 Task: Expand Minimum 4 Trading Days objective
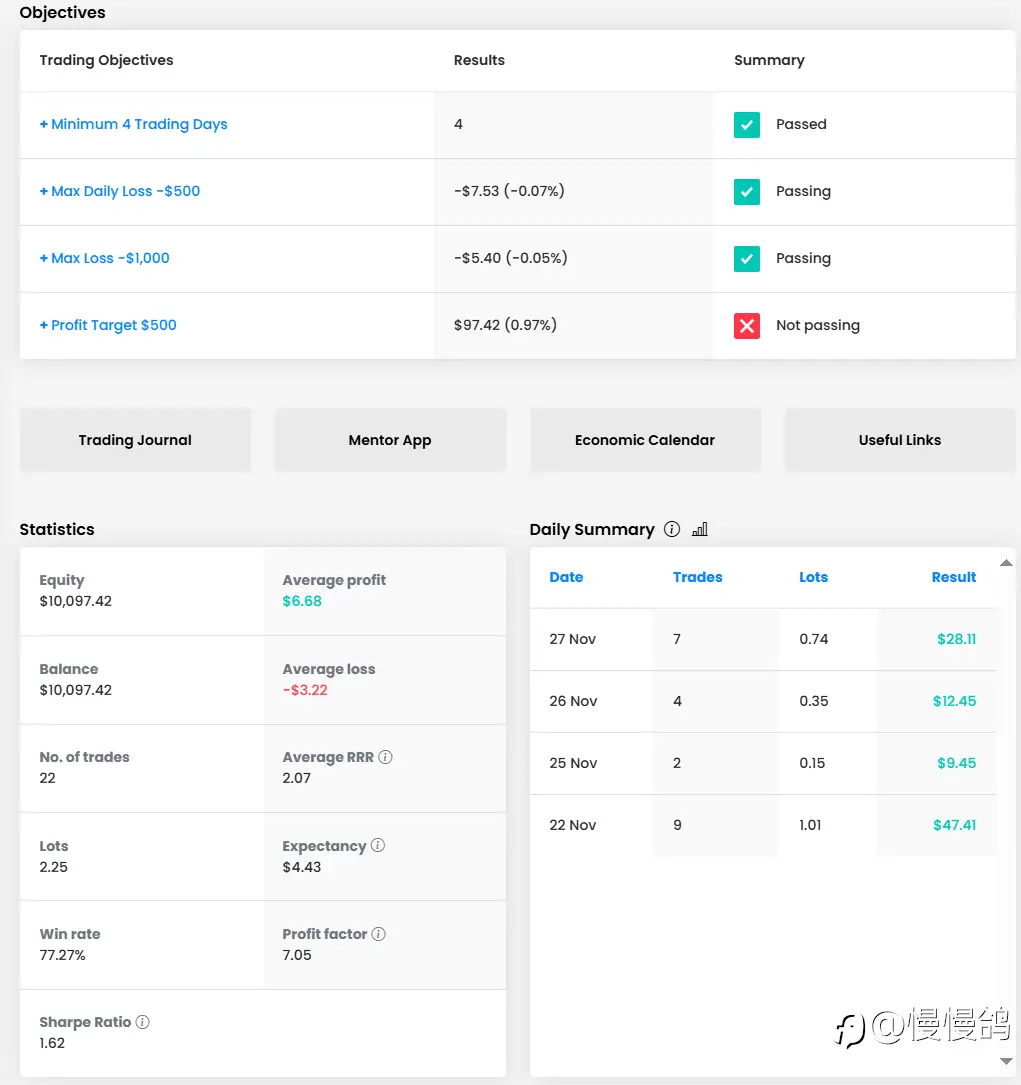[134, 125]
